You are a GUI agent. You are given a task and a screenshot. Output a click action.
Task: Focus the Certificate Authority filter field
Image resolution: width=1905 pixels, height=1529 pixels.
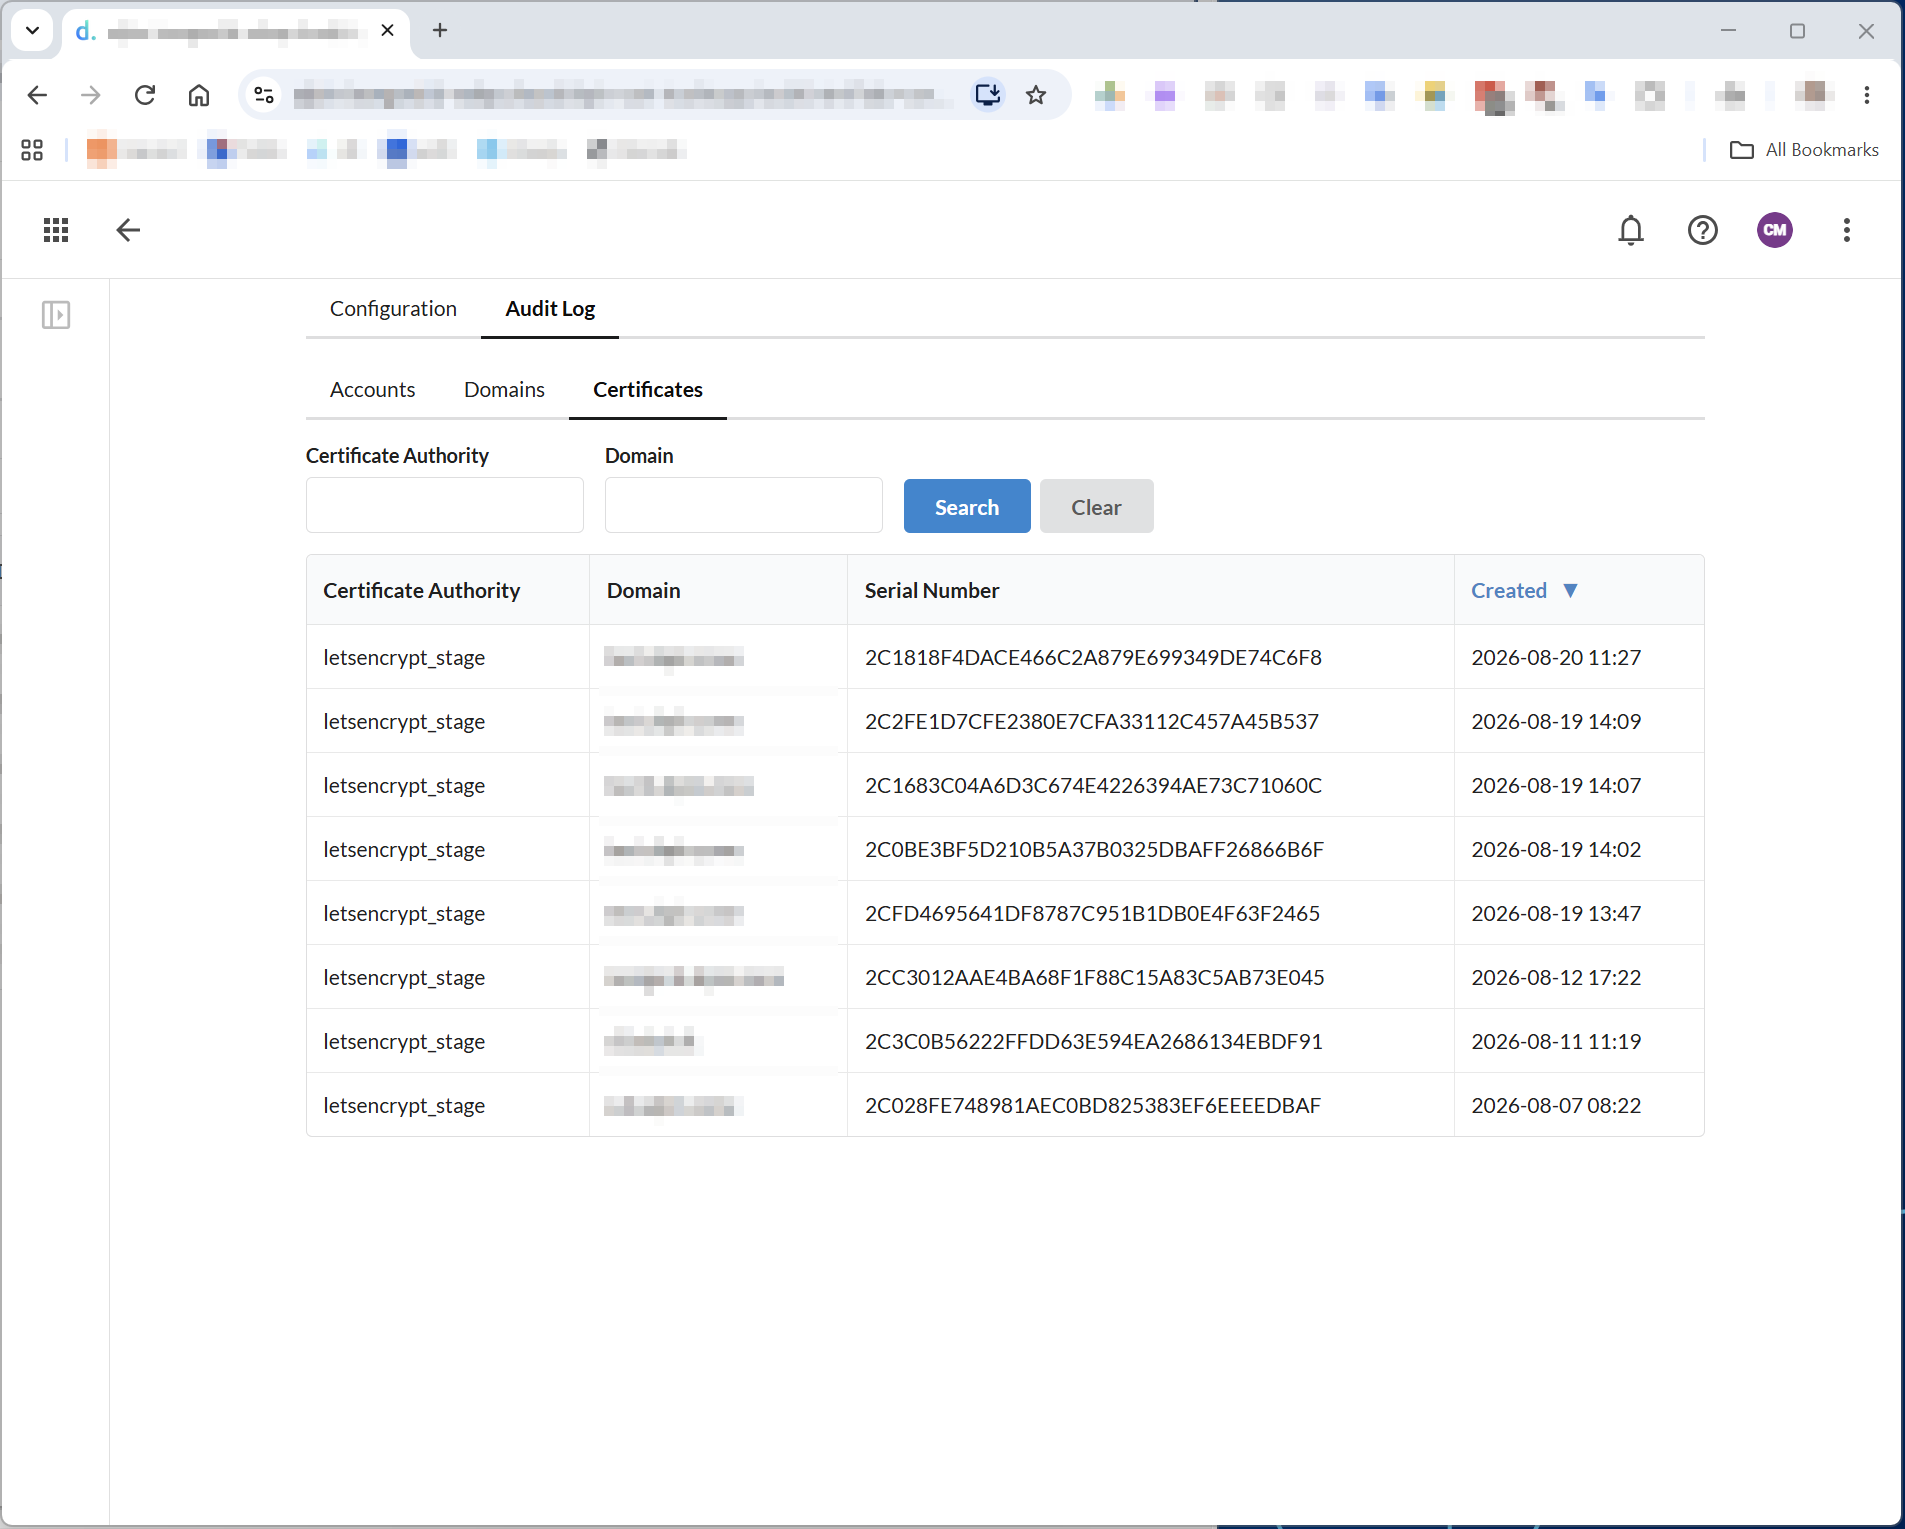click(x=445, y=506)
